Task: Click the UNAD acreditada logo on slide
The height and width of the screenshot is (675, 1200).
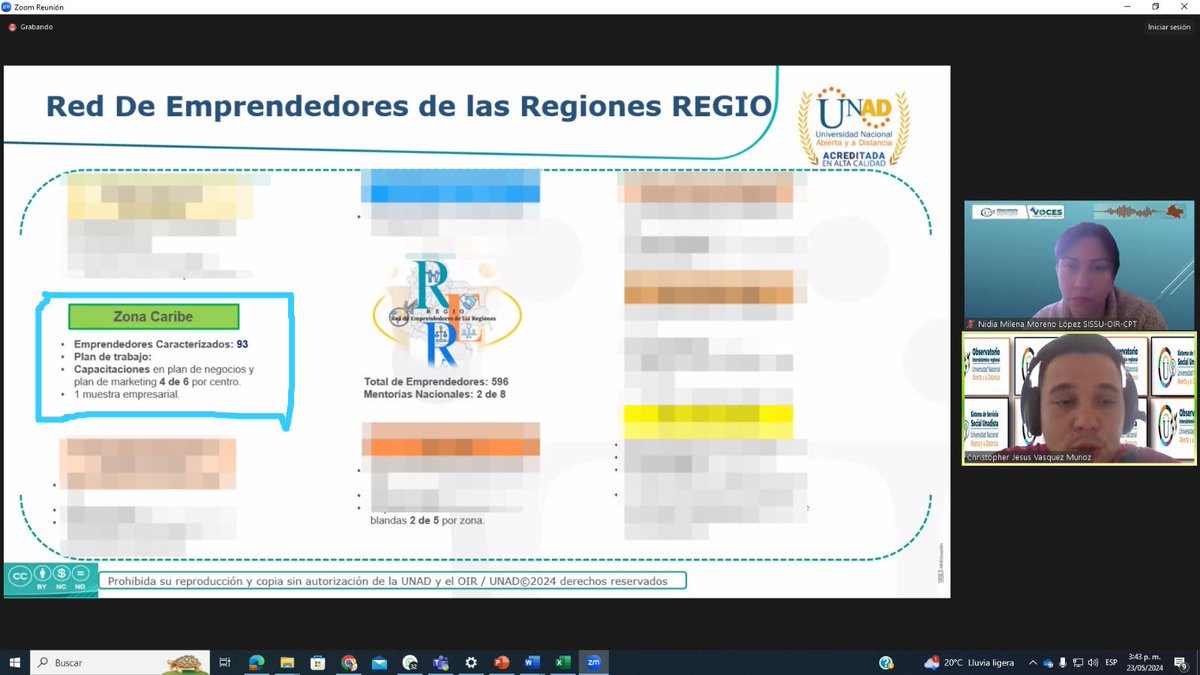Action: pyautogui.click(x=853, y=126)
